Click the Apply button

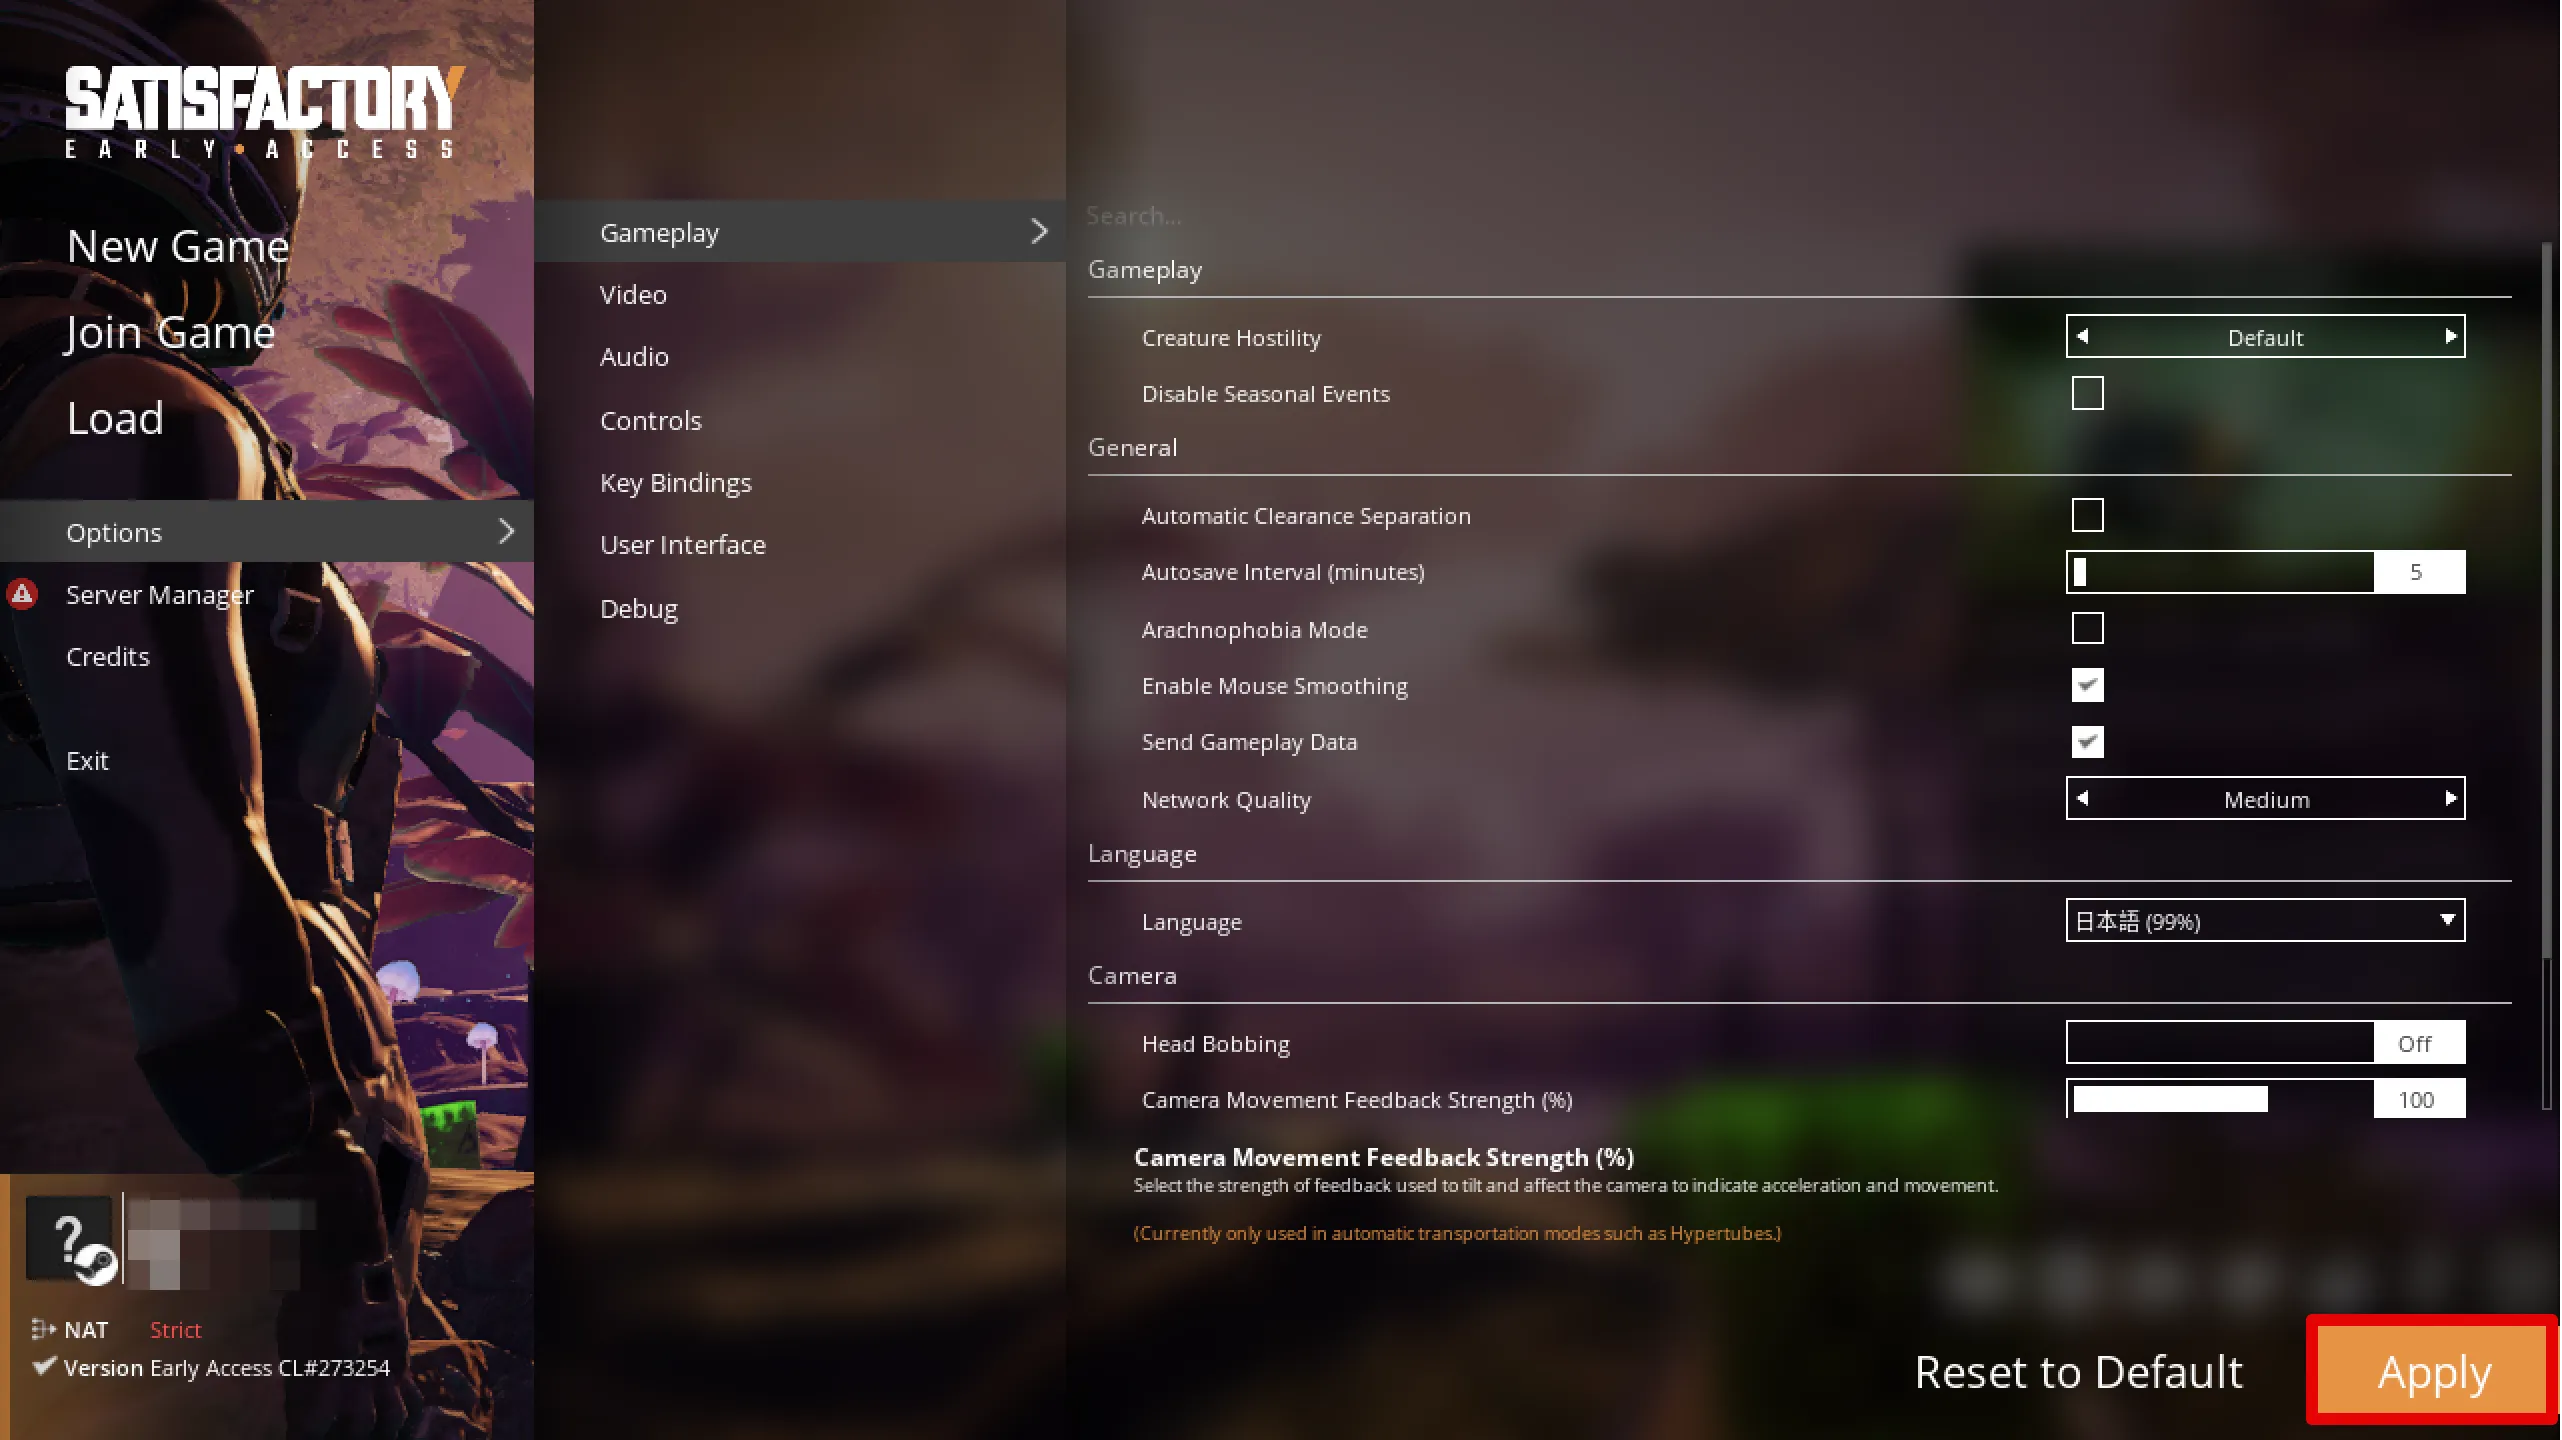[x=2434, y=1370]
